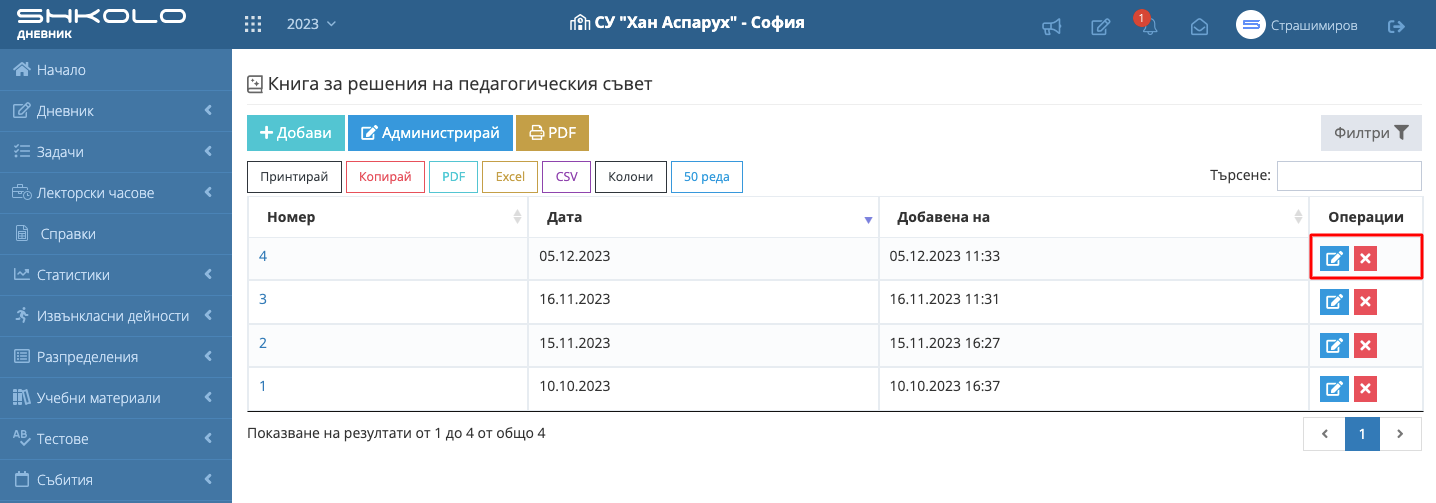Delete decision record number 1
Image resolution: width=1436 pixels, height=503 pixels.
(x=1365, y=389)
